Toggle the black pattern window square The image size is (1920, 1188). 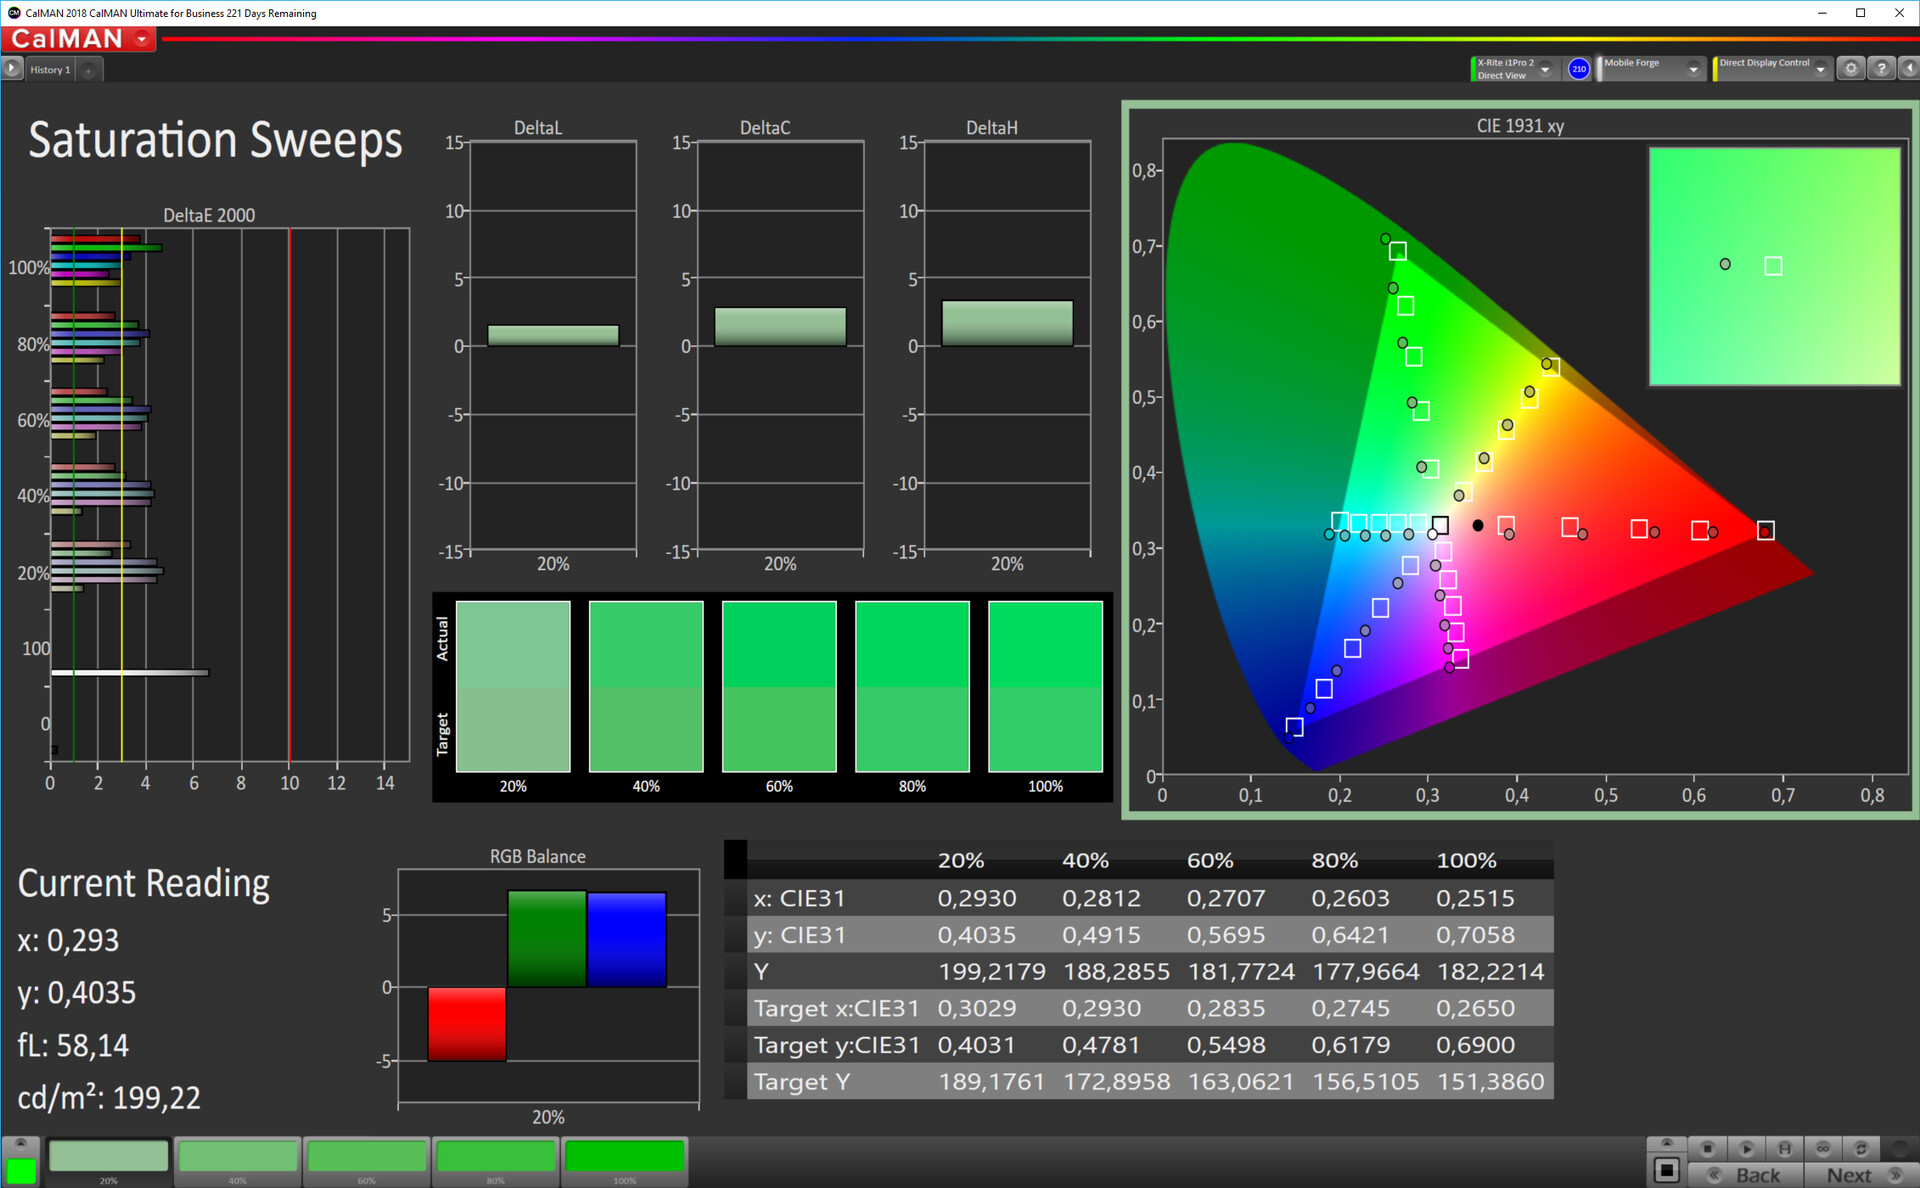click(x=1666, y=1169)
